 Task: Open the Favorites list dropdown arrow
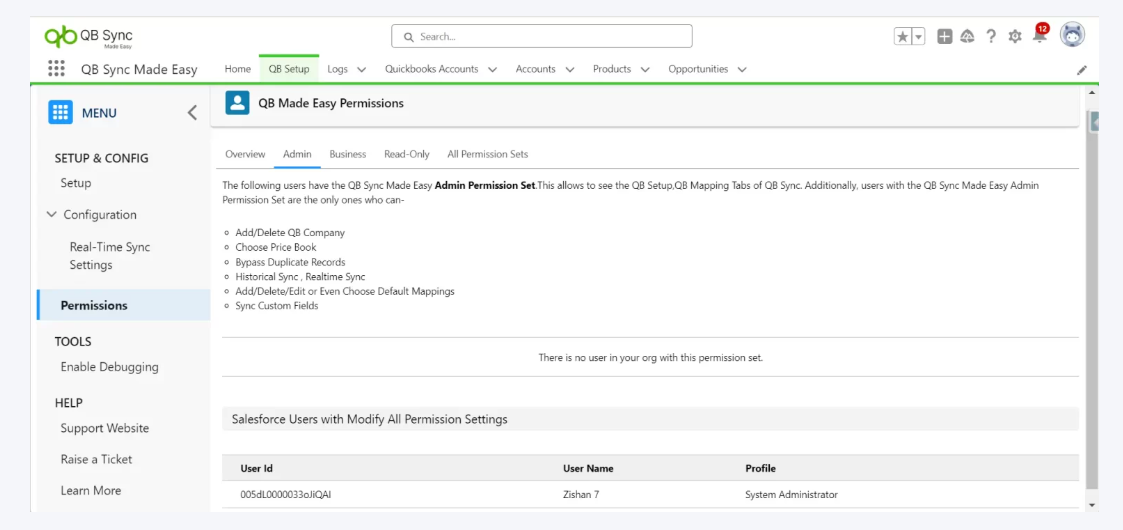(x=918, y=36)
